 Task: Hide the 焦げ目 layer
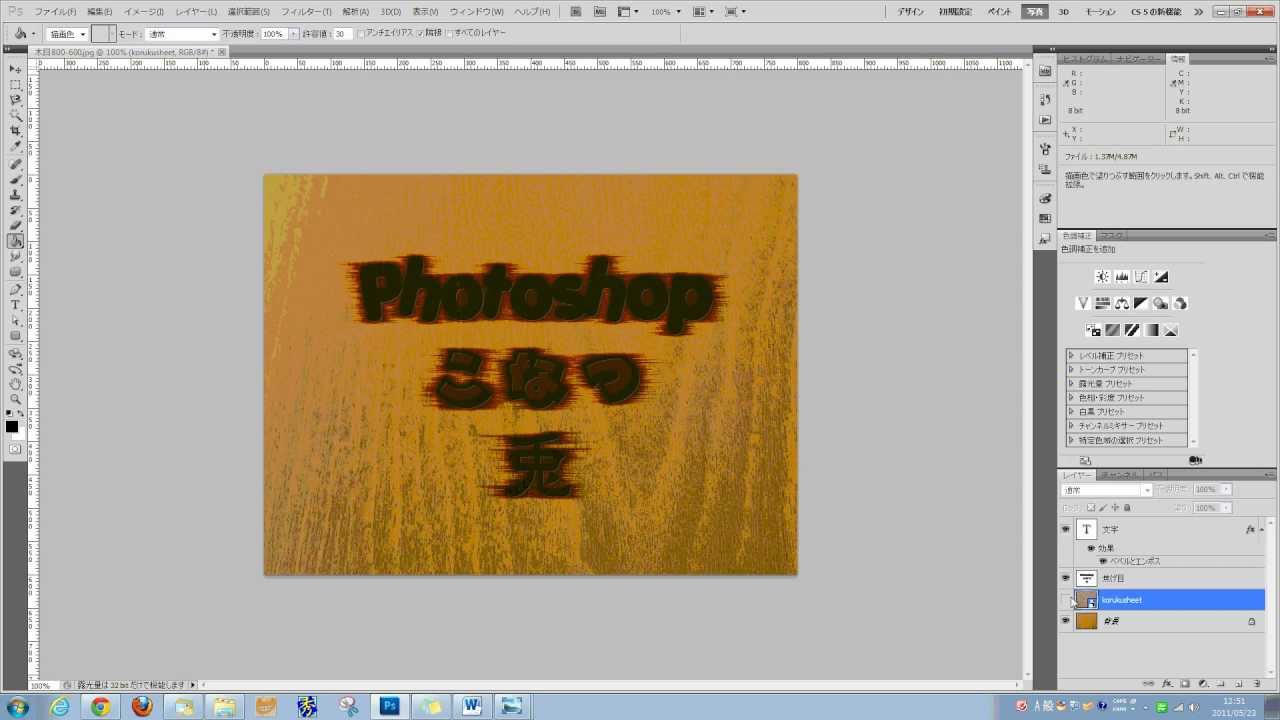pos(1065,578)
